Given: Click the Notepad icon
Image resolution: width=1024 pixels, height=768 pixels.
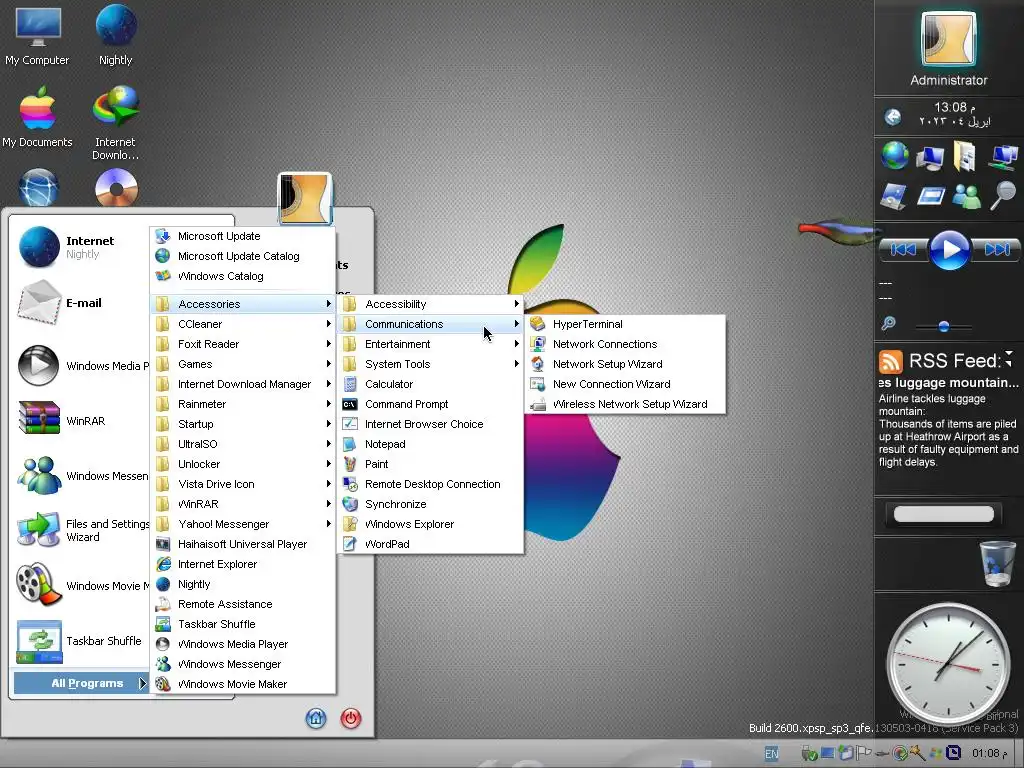Looking at the screenshot, I should pos(350,444).
